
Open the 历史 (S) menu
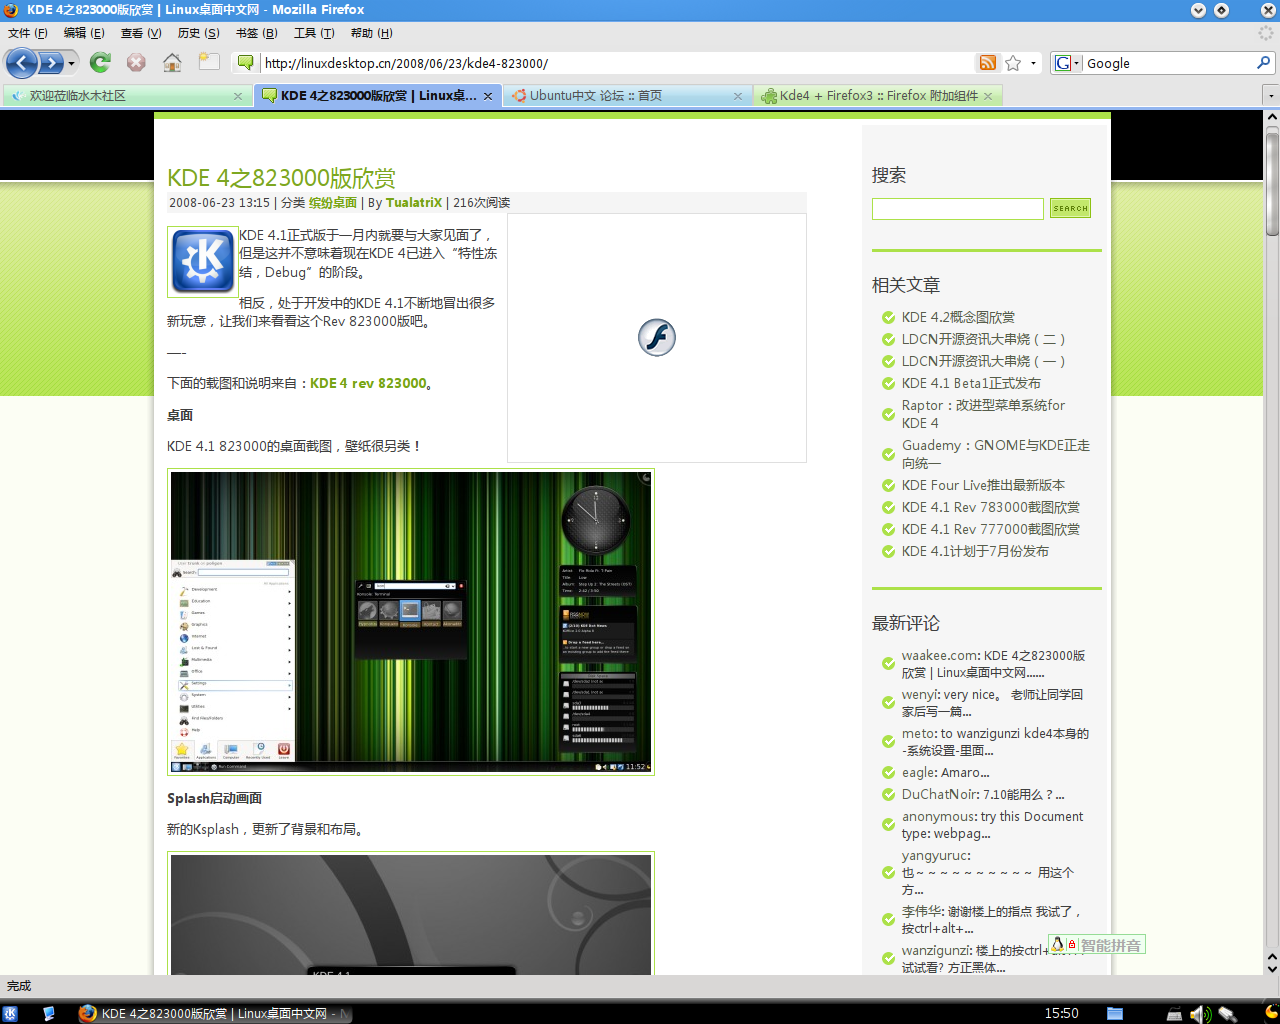click(198, 33)
